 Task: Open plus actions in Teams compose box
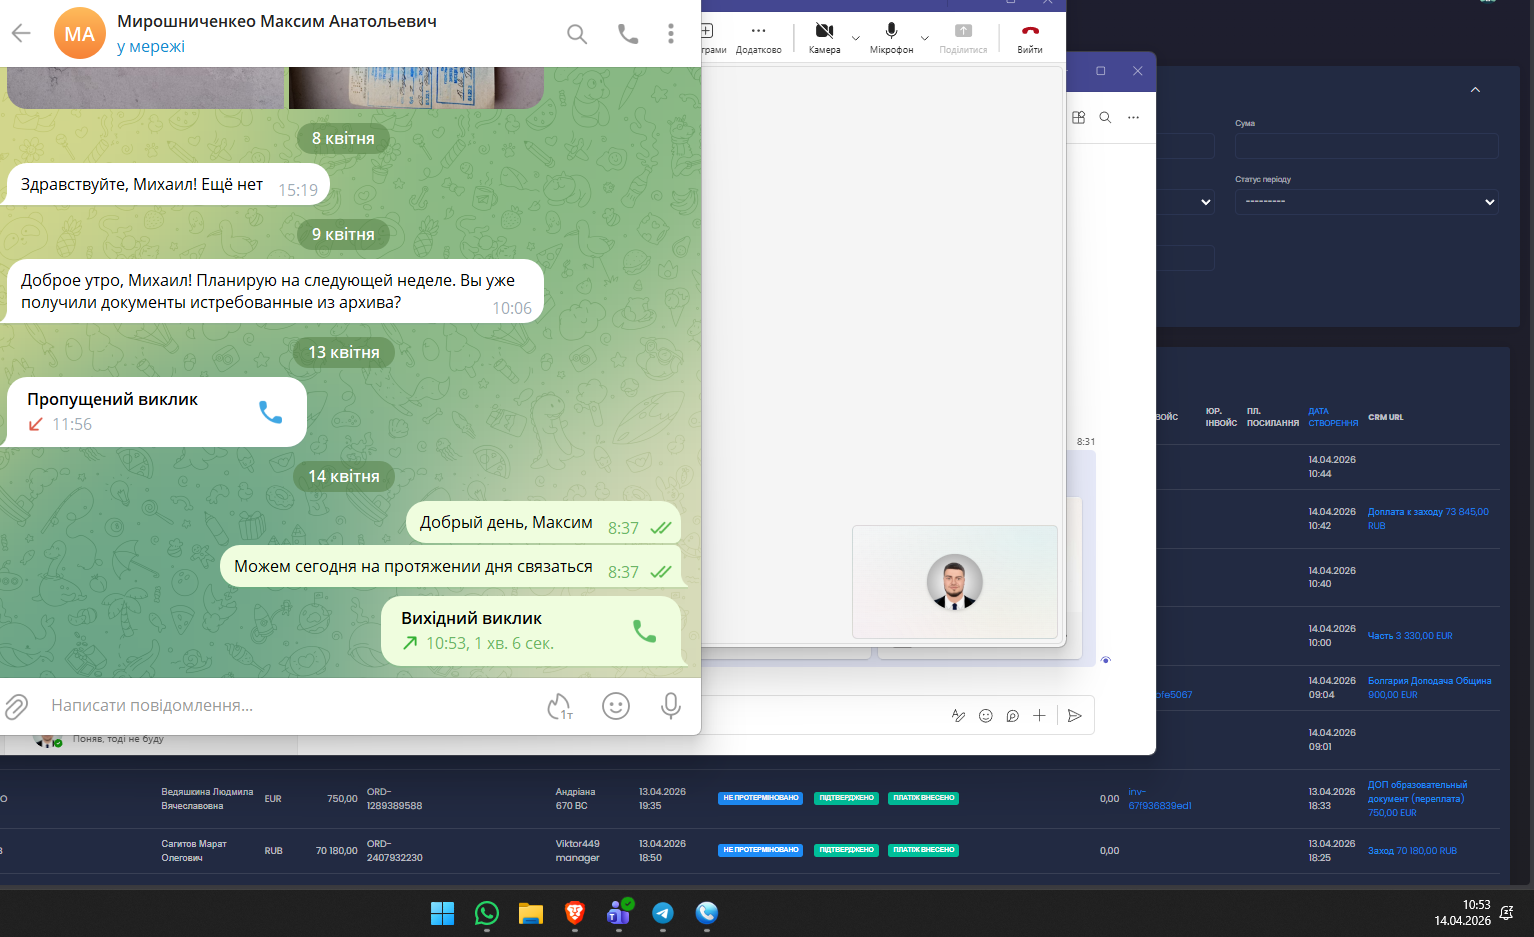(1039, 716)
